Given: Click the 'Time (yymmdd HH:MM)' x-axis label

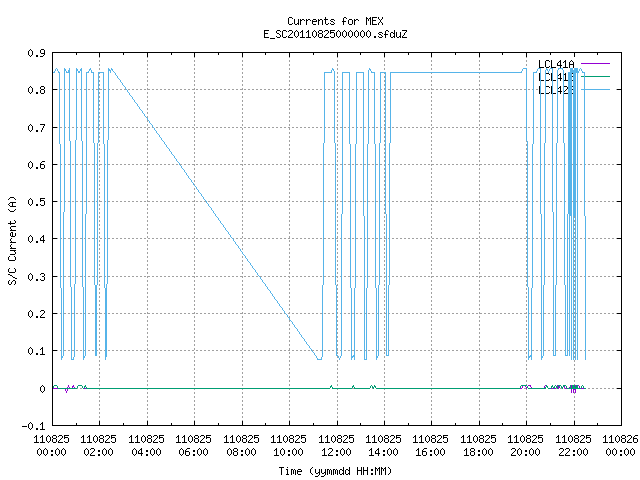Looking at the screenshot, I should (335, 471).
